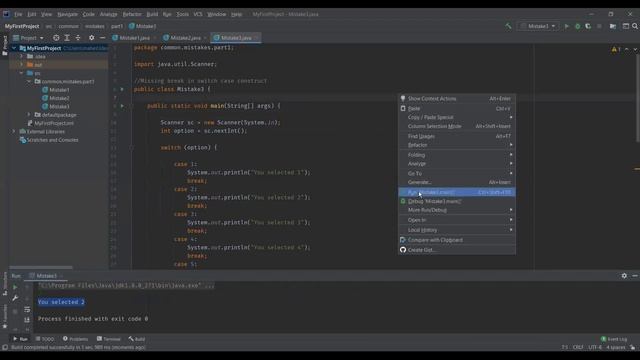Choose Generate... in context menu
The width and height of the screenshot is (640, 360).
pyautogui.click(x=457, y=182)
